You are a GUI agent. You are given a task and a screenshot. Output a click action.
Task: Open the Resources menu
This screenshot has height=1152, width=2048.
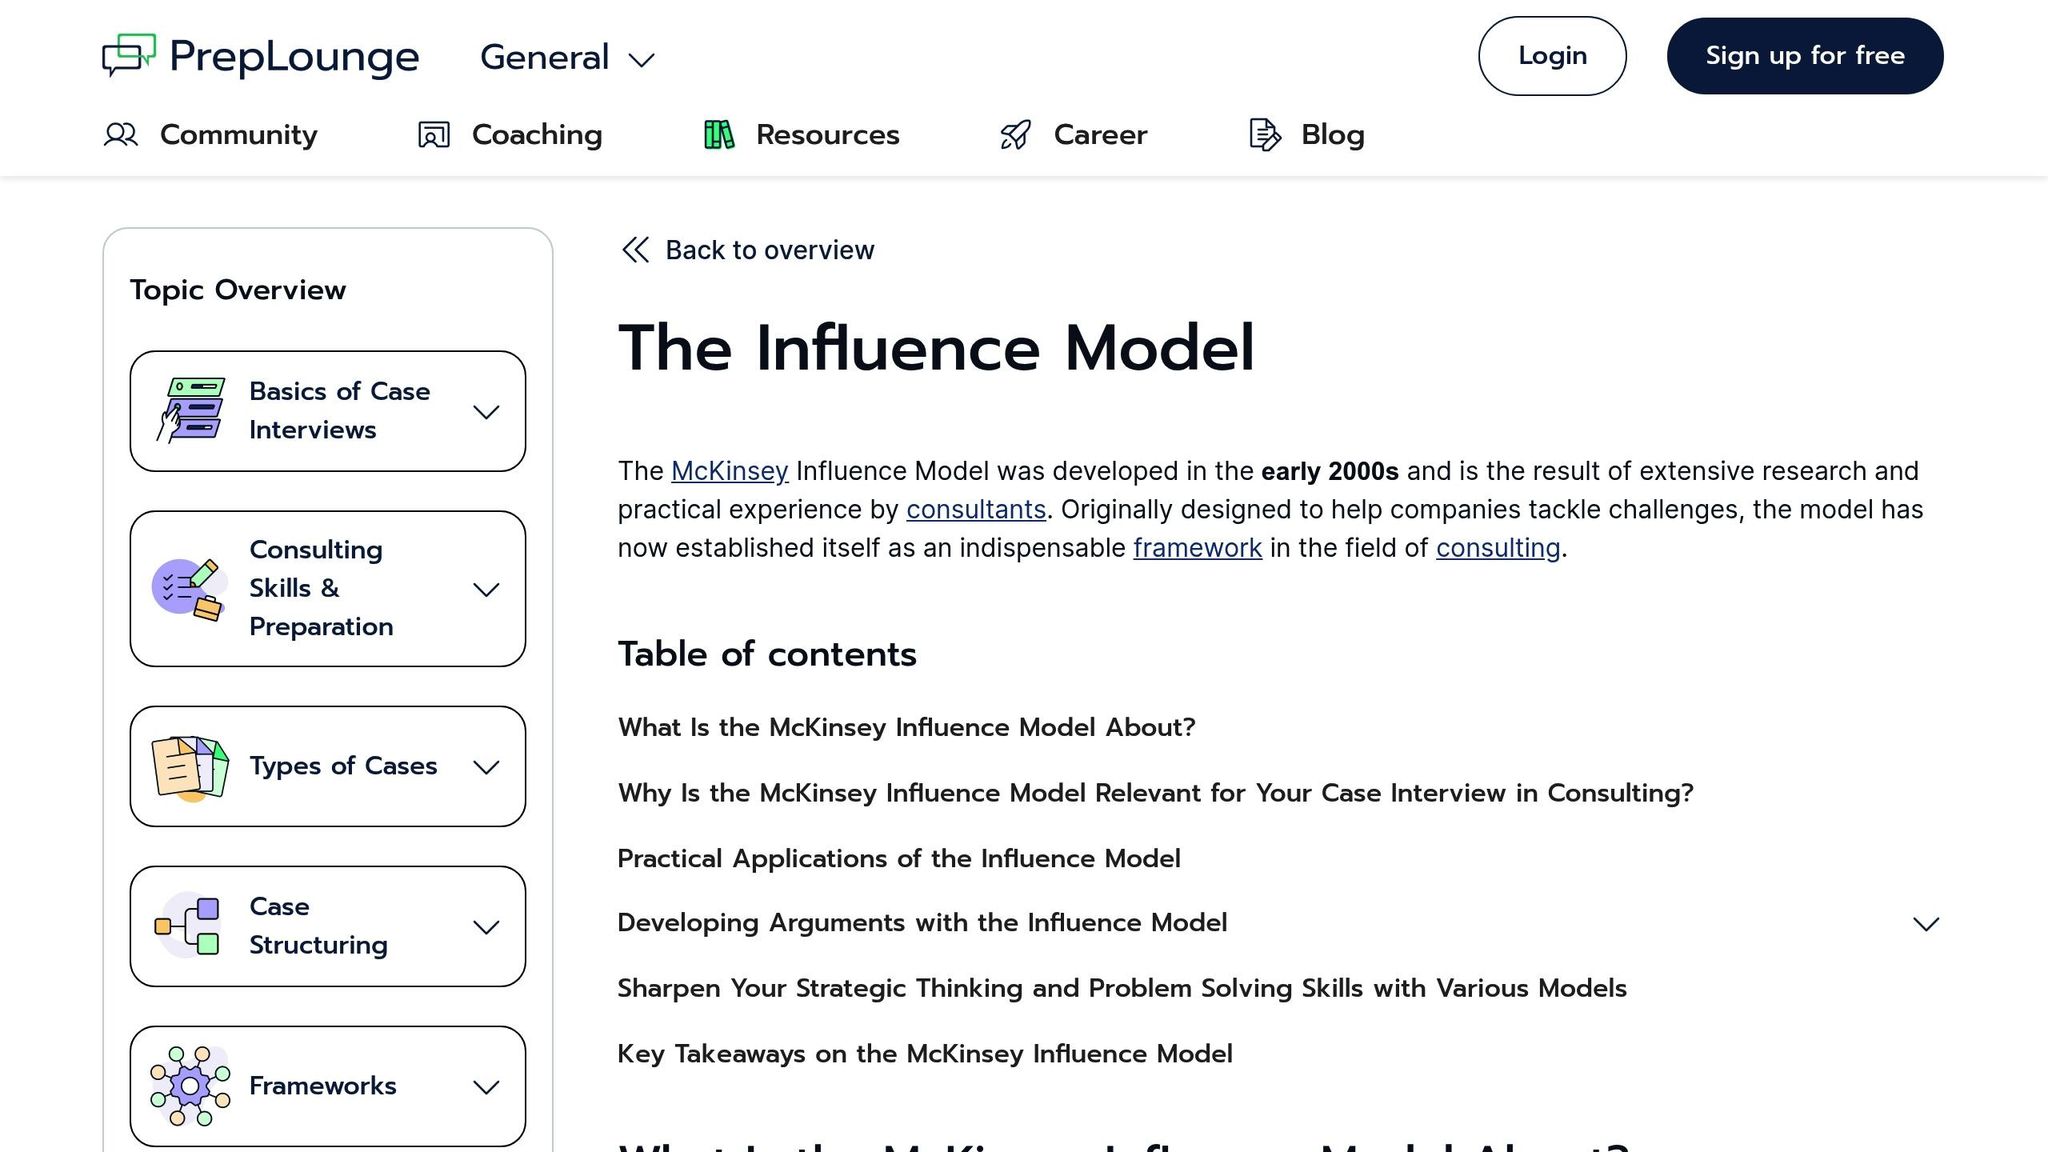pos(802,135)
